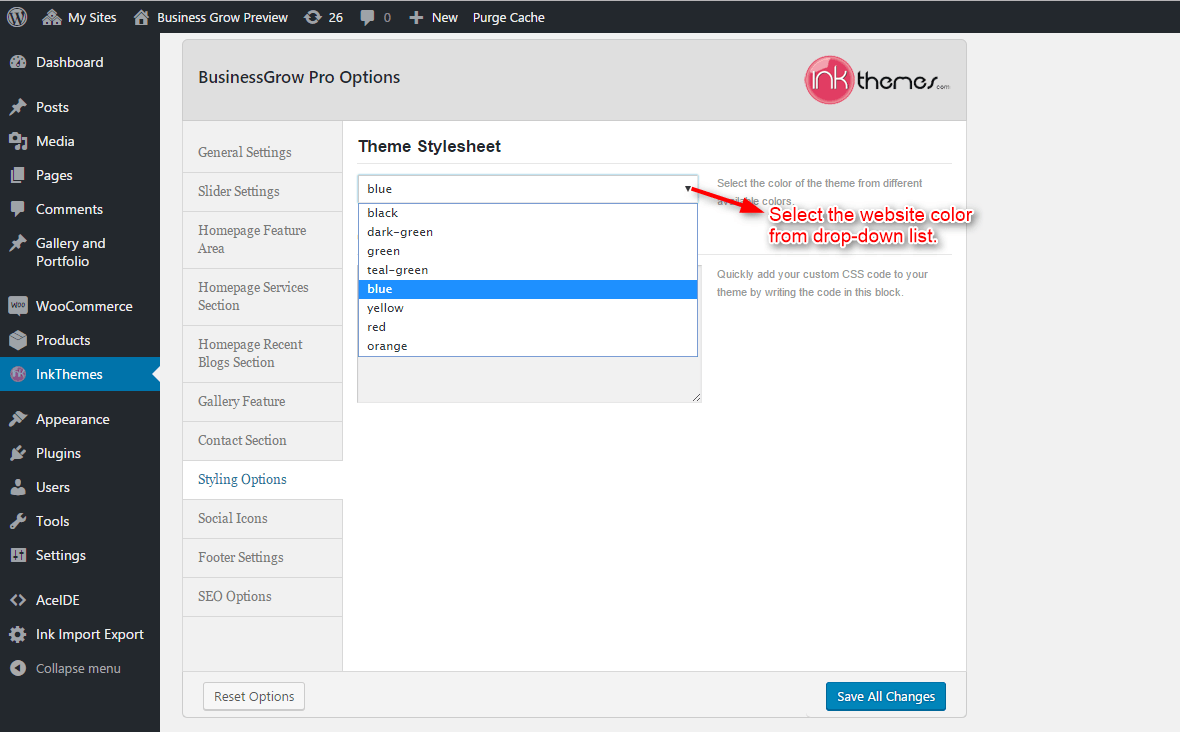The image size is (1180, 732).
Task: Open Contact Section tab
Action: (x=263, y=441)
